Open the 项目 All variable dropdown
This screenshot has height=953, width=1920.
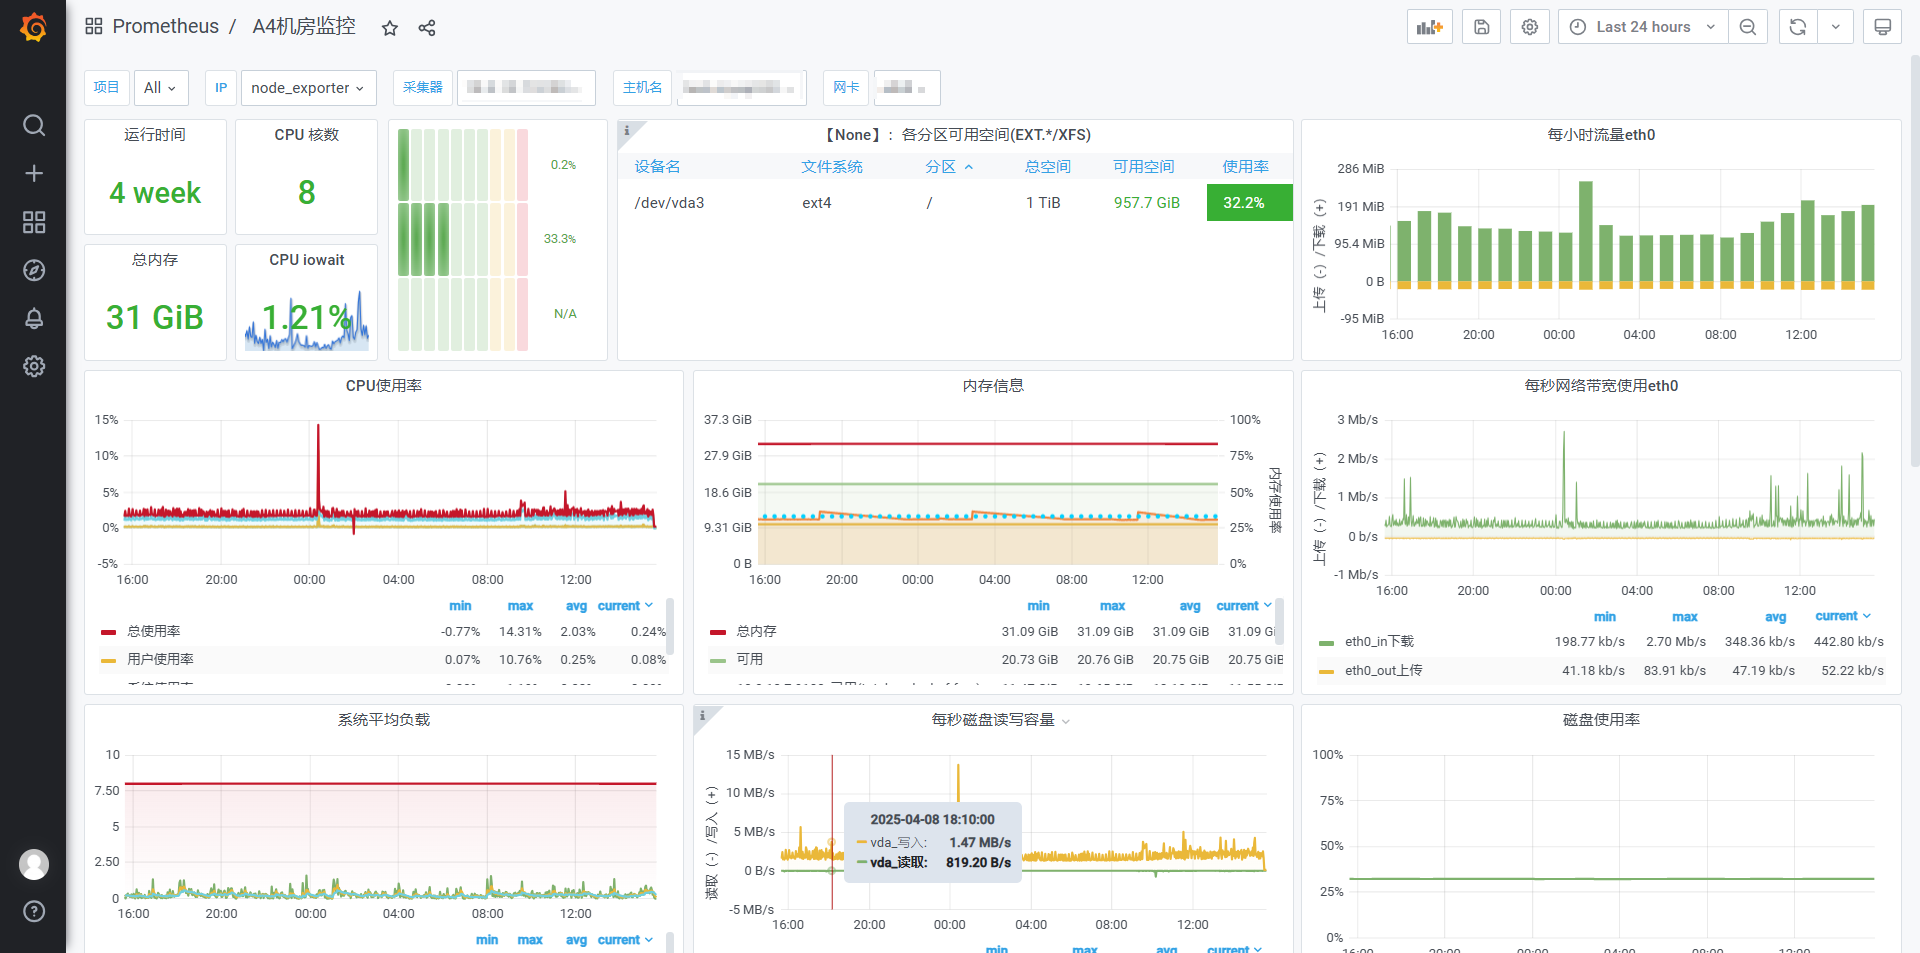(x=160, y=88)
